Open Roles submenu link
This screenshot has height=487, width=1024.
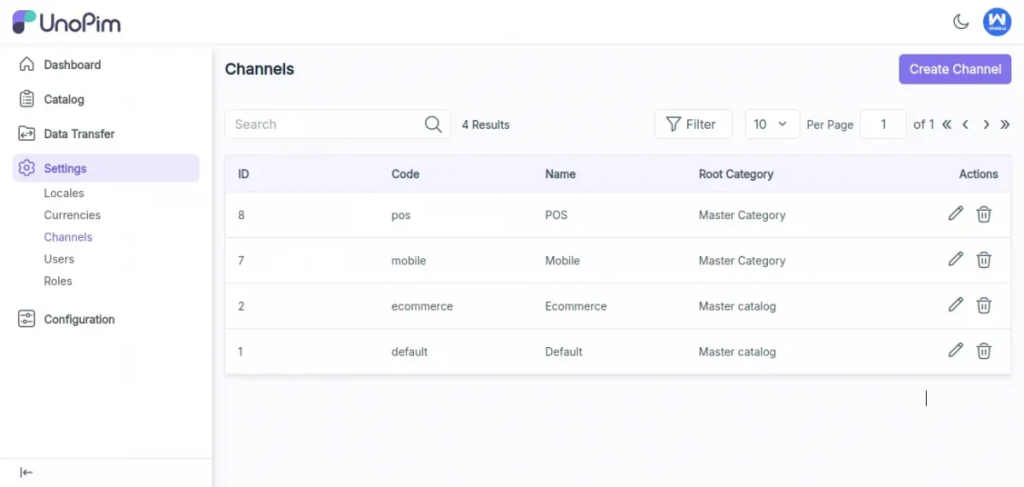[58, 281]
